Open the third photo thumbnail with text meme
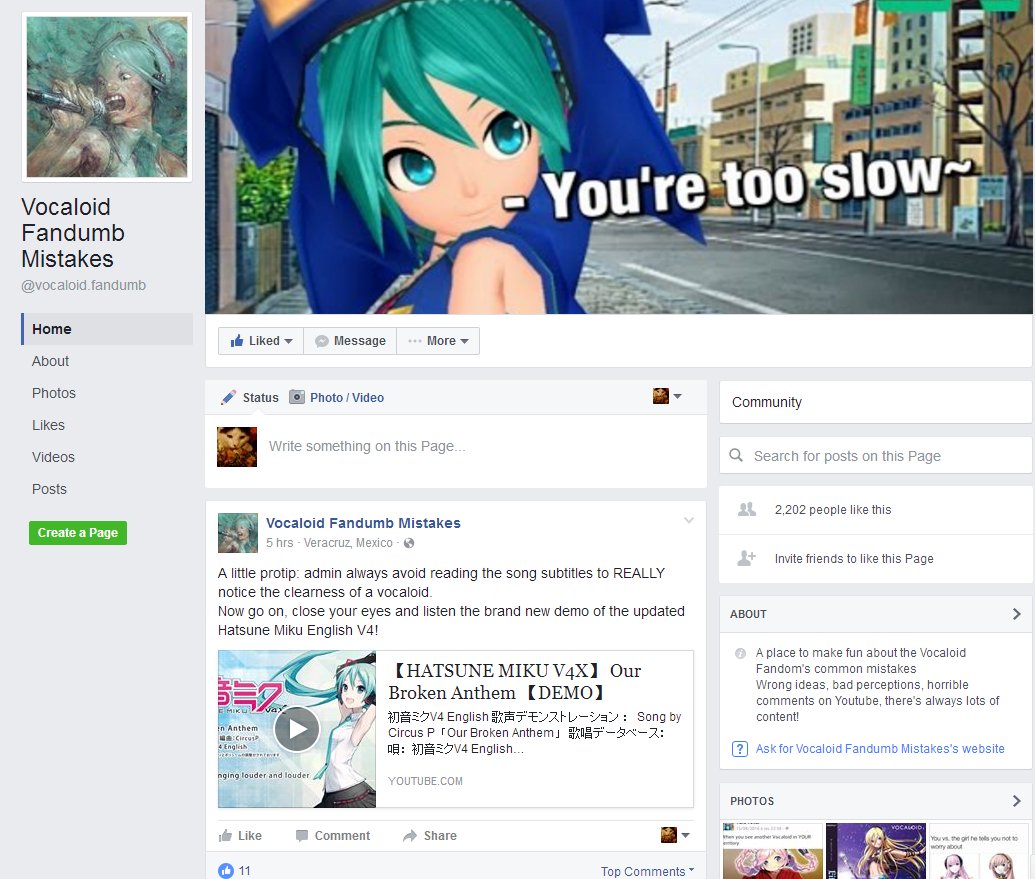This screenshot has width=1035, height=879. (x=978, y=851)
